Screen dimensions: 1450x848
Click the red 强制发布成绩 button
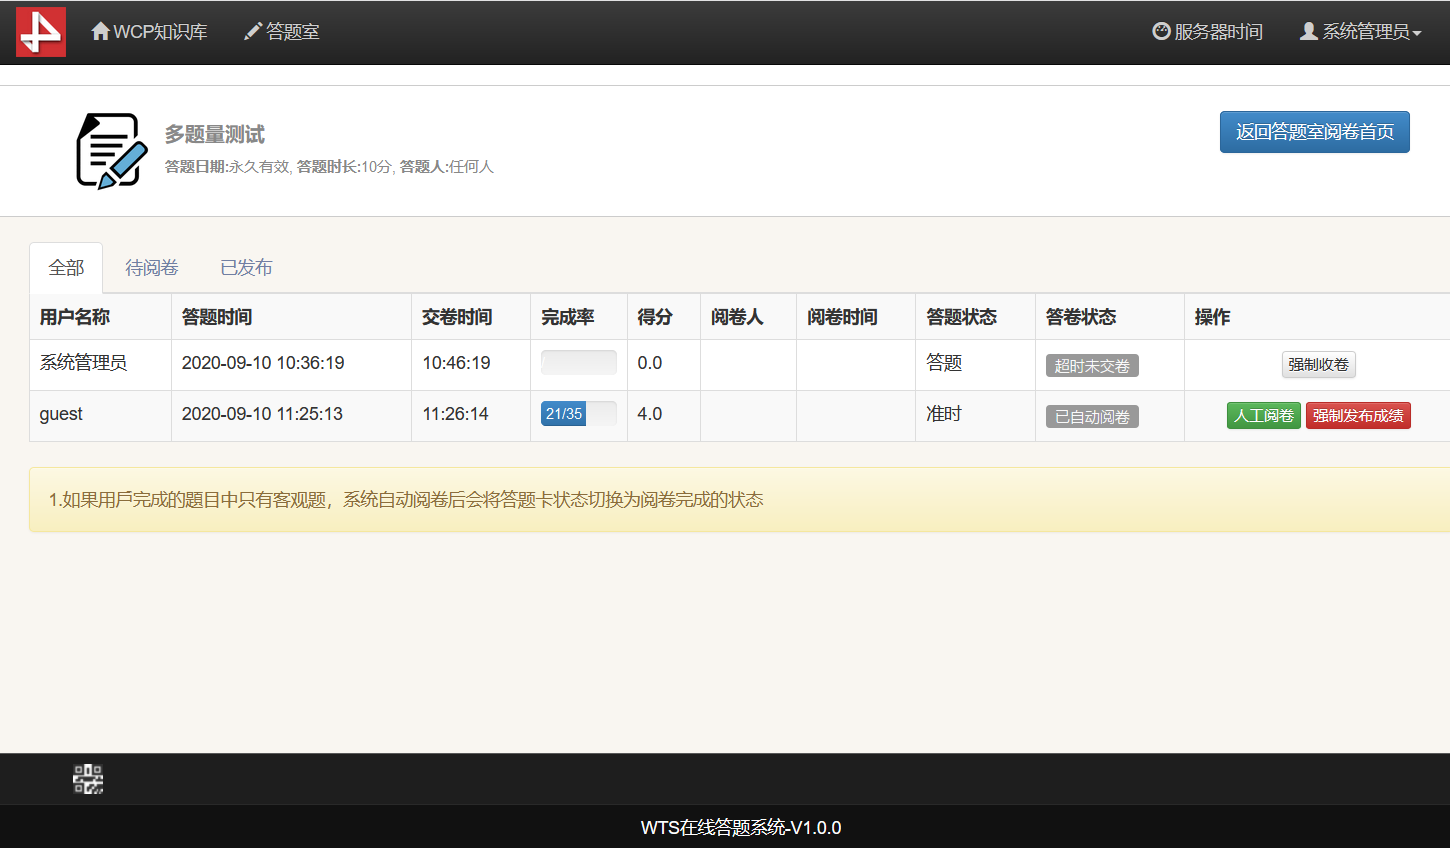pyautogui.click(x=1358, y=416)
